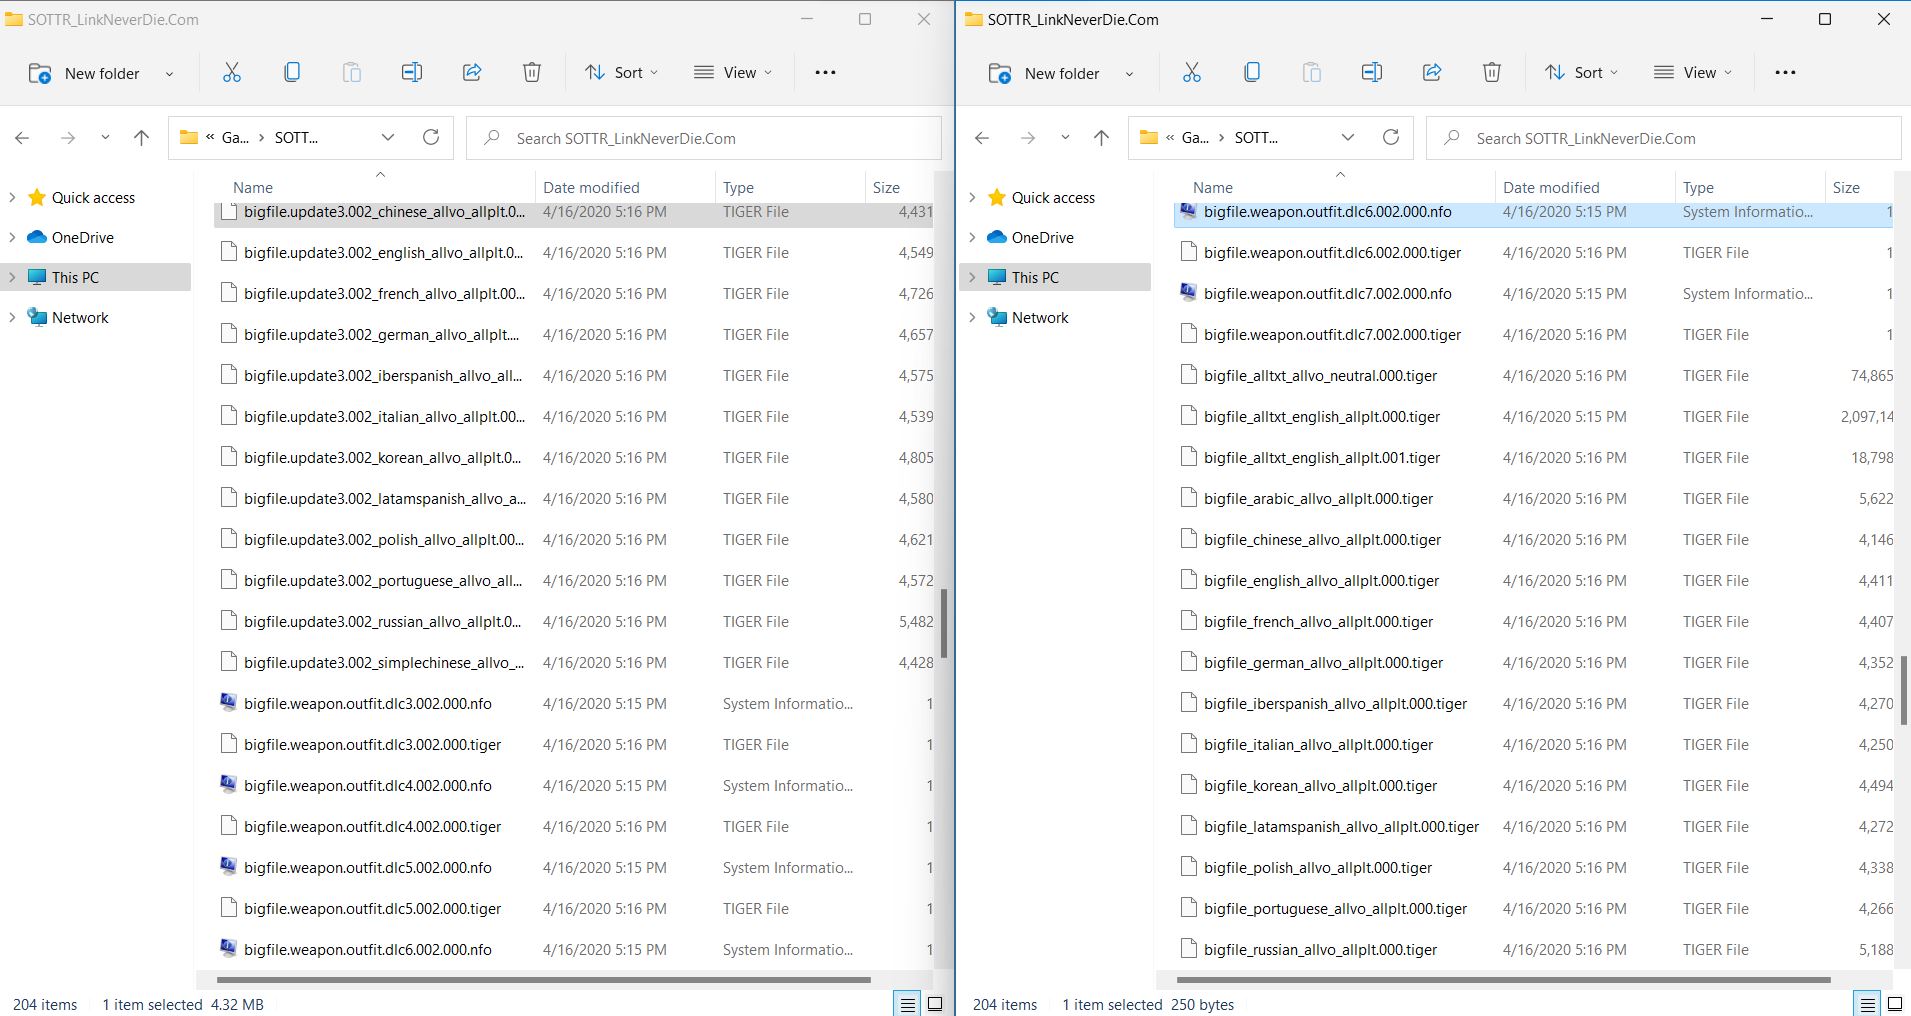Screen dimensions: 1911x1016
Task: Select This PC in right window sidebar
Action: click(x=1035, y=277)
